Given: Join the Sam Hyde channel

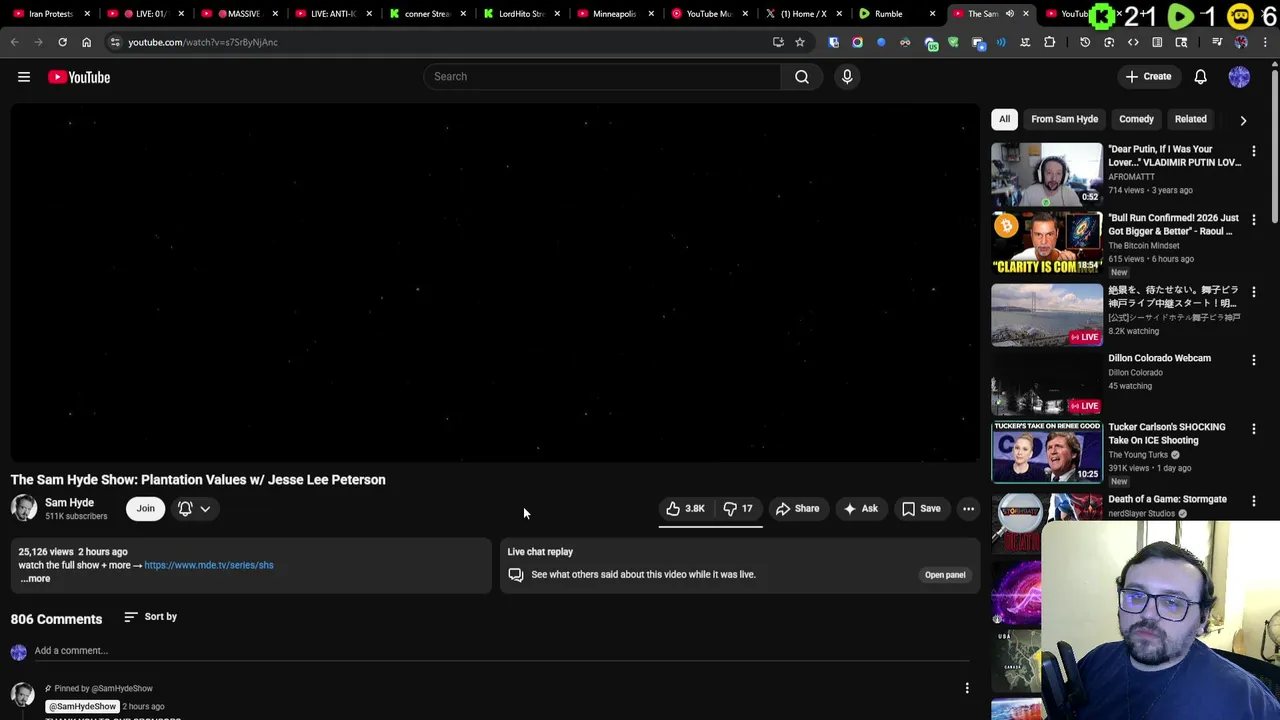Looking at the screenshot, I should click(x=145, y=509).
